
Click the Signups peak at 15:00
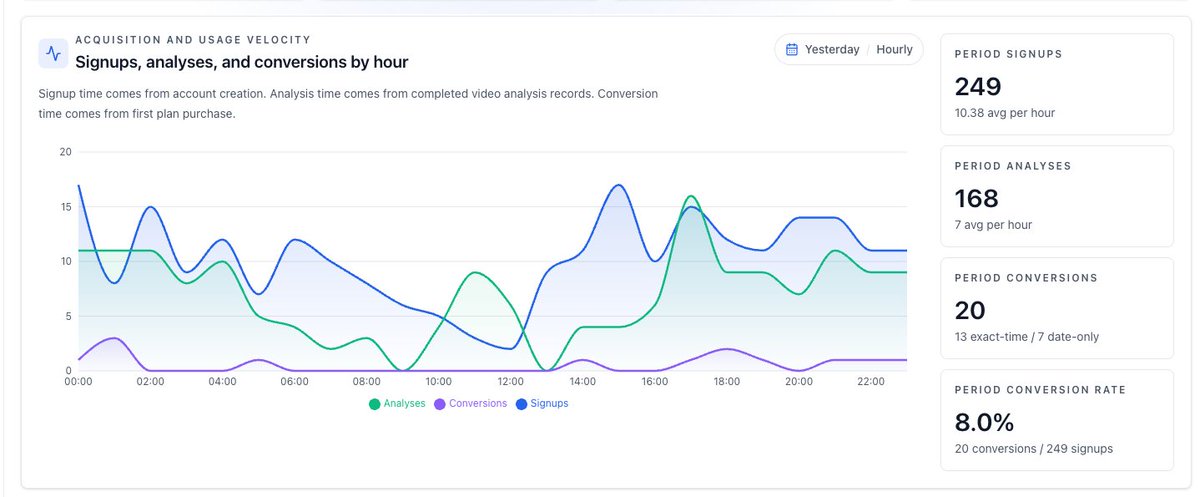point(619,185)
